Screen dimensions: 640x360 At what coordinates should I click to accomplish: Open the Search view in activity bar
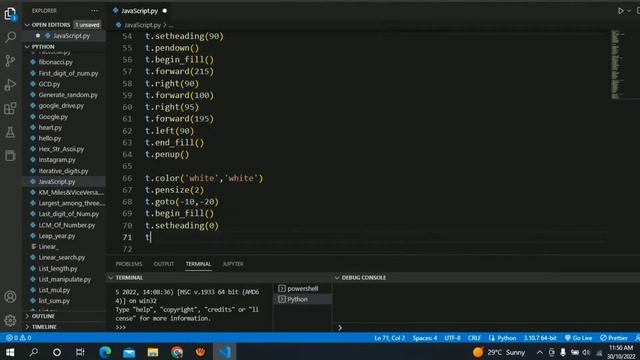point(10,38)
